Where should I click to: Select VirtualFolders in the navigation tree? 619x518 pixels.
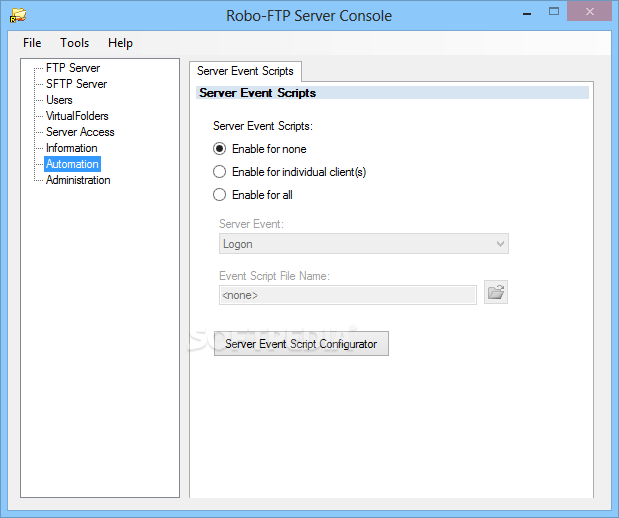point(77,116)
